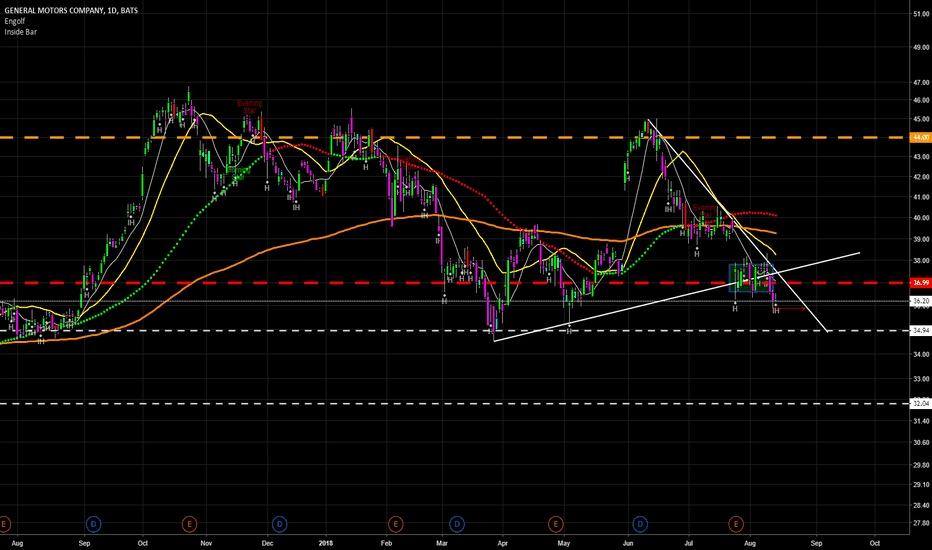Click the Apr label on time axis

[503, 543]
